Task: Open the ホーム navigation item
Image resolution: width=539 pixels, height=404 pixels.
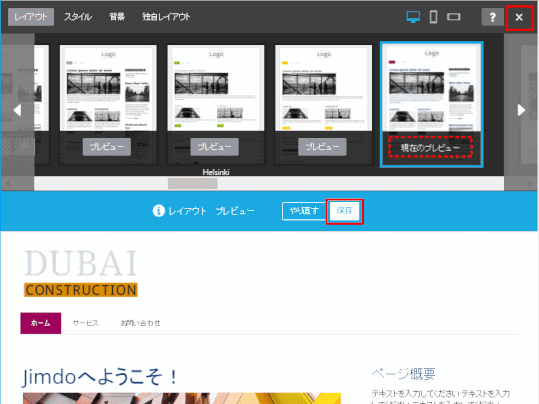Action: (x=41, y=323)
